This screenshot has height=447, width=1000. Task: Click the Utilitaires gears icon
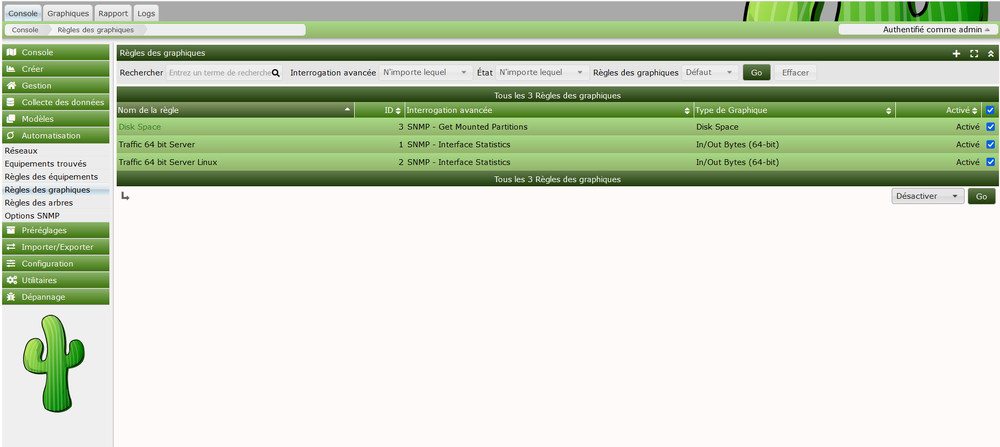point(11,280)
